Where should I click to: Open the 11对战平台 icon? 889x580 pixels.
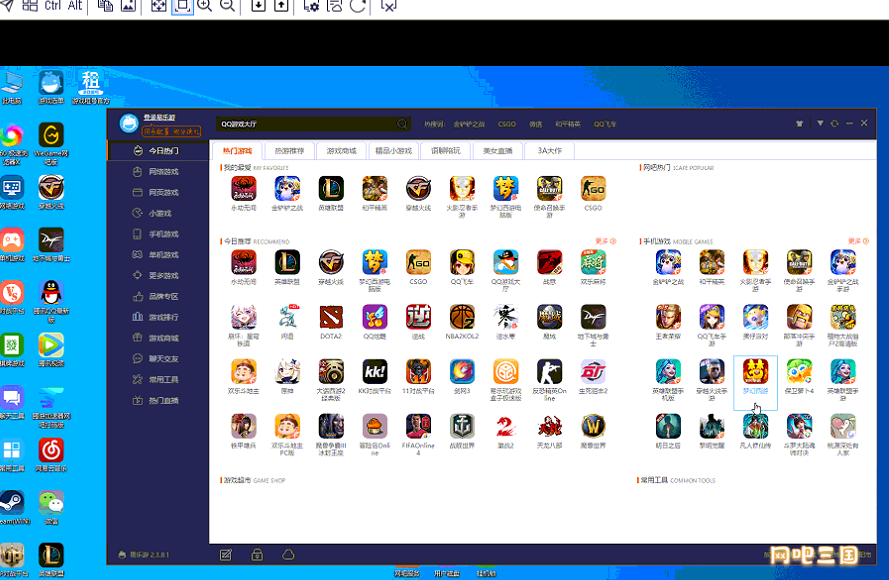[x=418, y=372]
